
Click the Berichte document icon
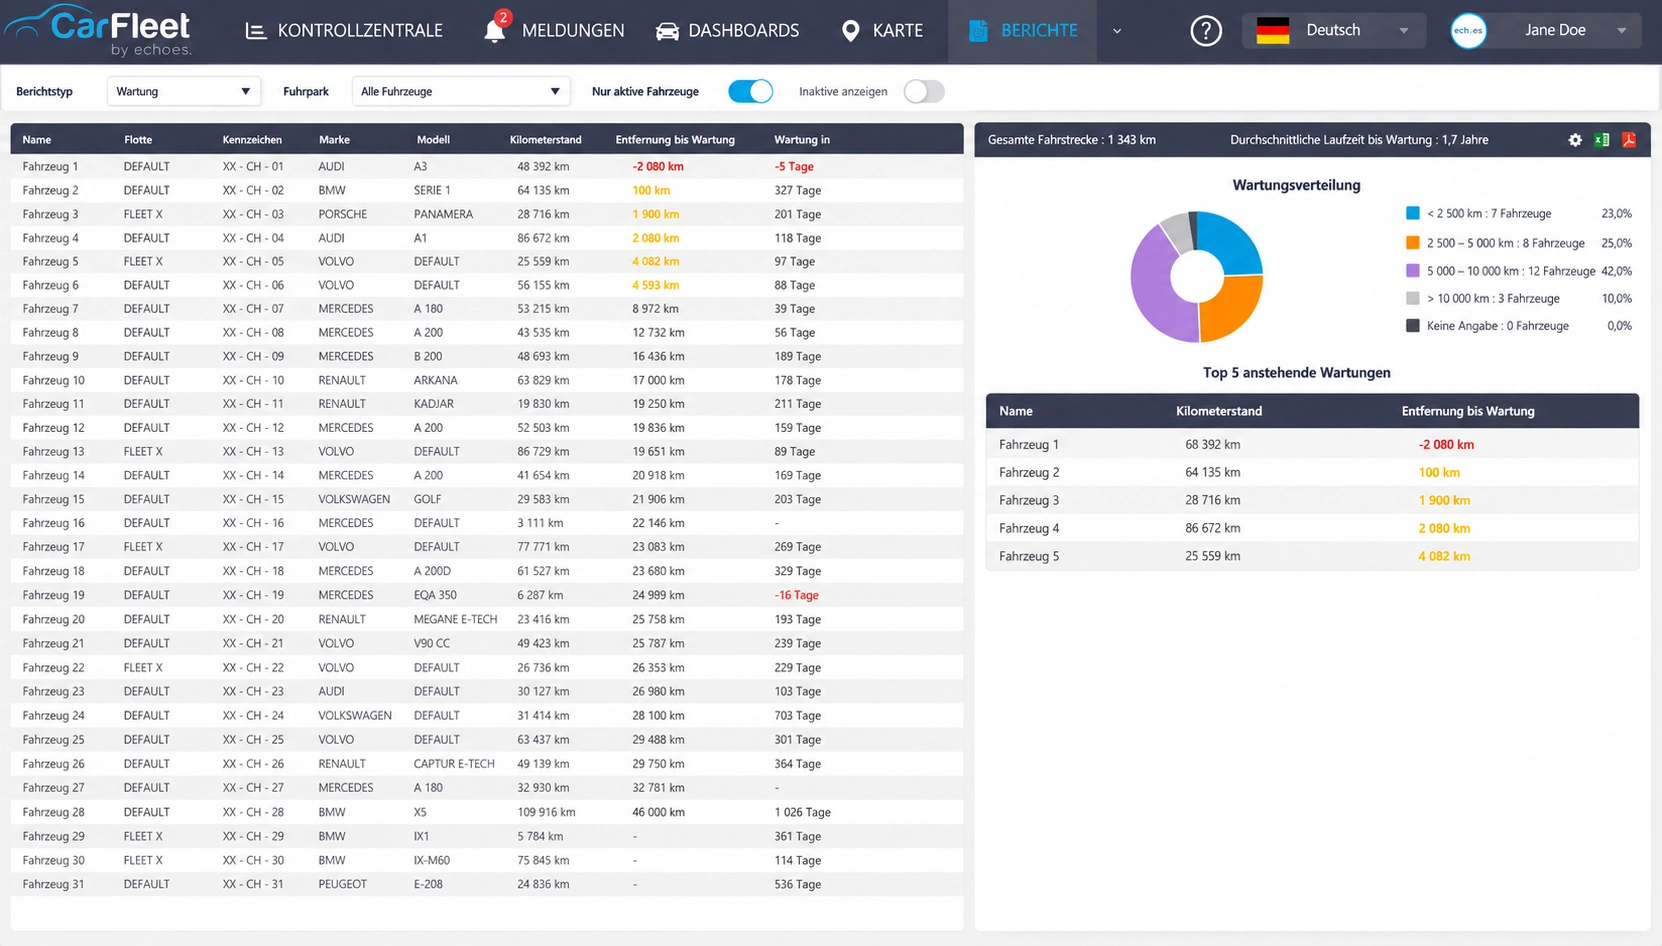[978, 31]
